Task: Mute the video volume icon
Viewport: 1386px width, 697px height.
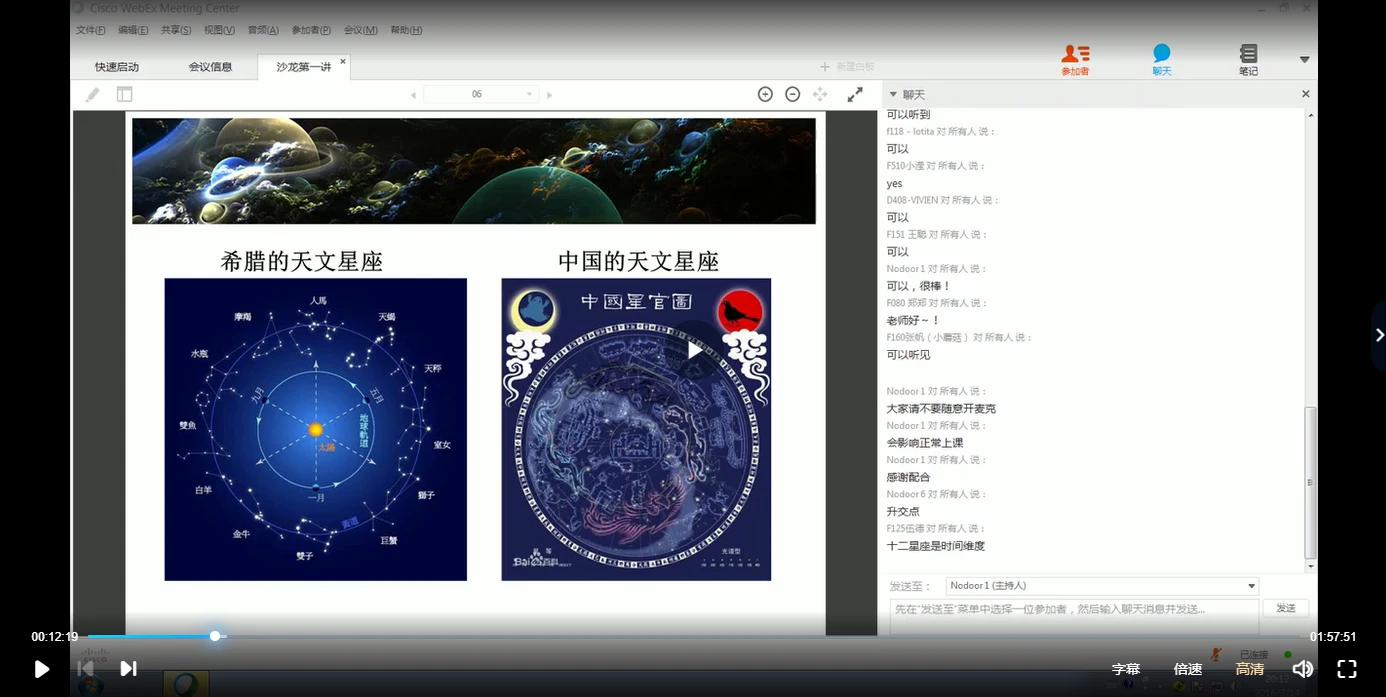Action: tap(1302, 669)
